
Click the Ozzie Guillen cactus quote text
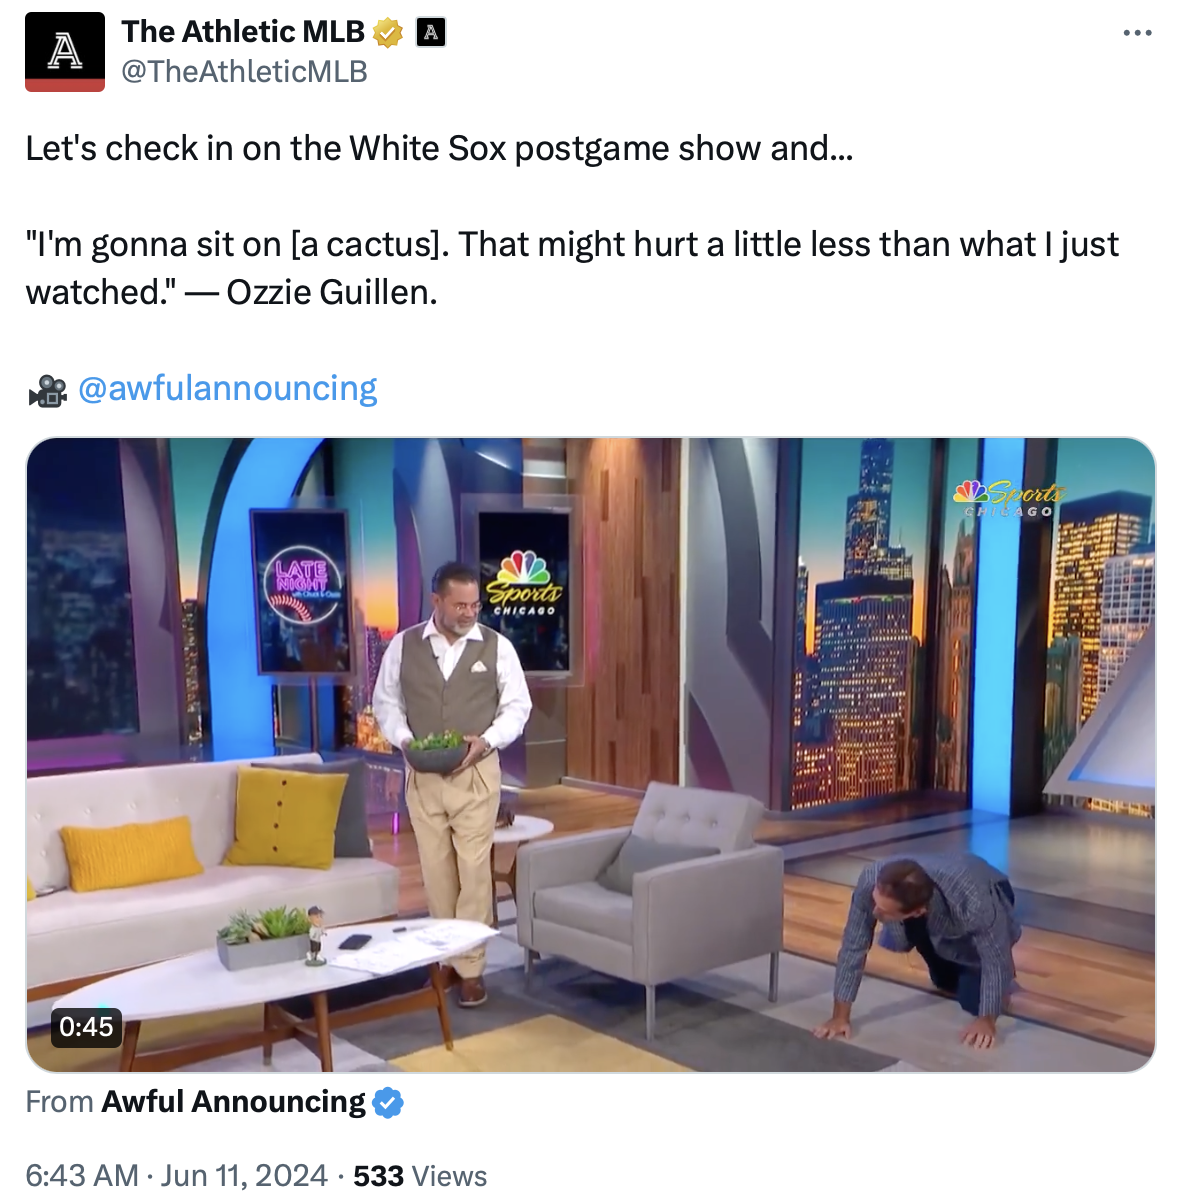pos(572,268)
